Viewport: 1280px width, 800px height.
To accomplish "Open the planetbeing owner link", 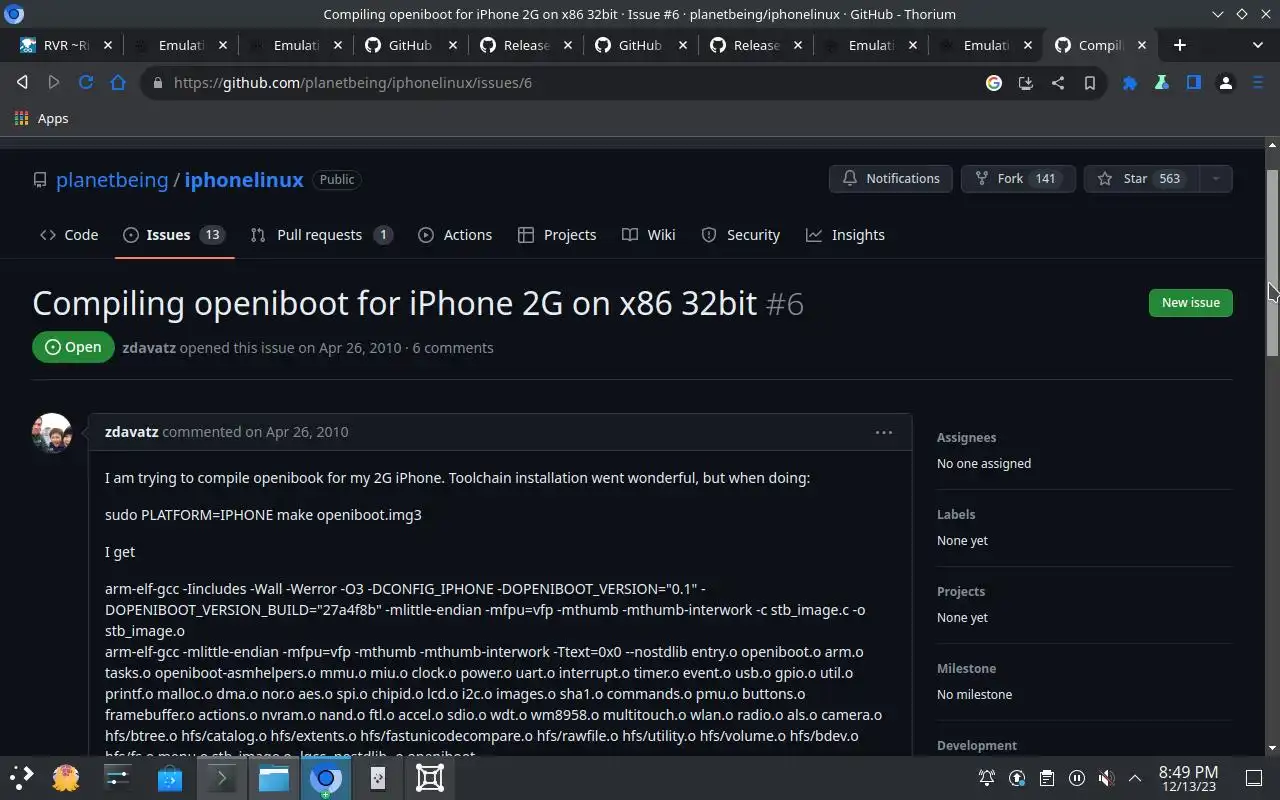I will pos(112,180).
